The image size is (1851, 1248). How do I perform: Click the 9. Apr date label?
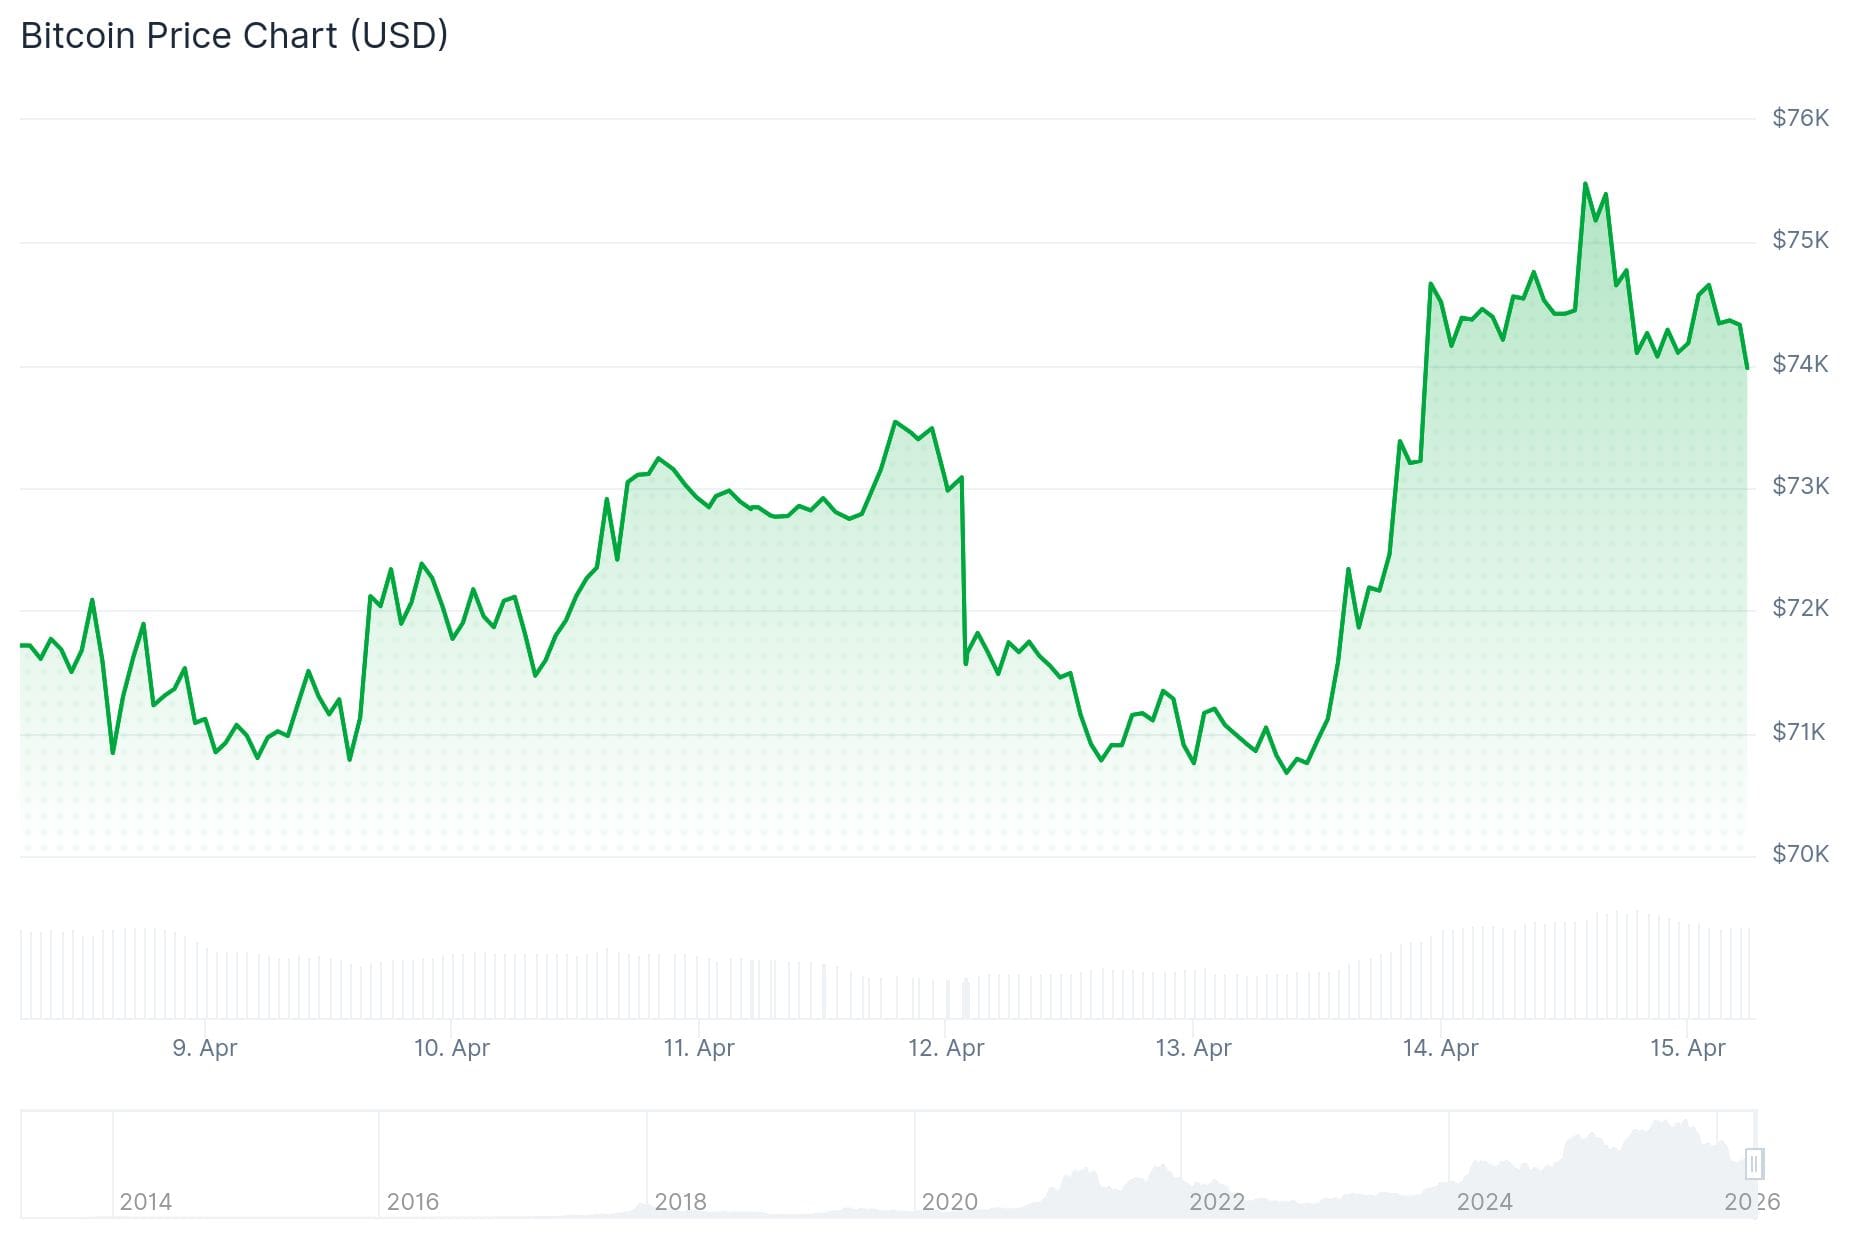205,1048
